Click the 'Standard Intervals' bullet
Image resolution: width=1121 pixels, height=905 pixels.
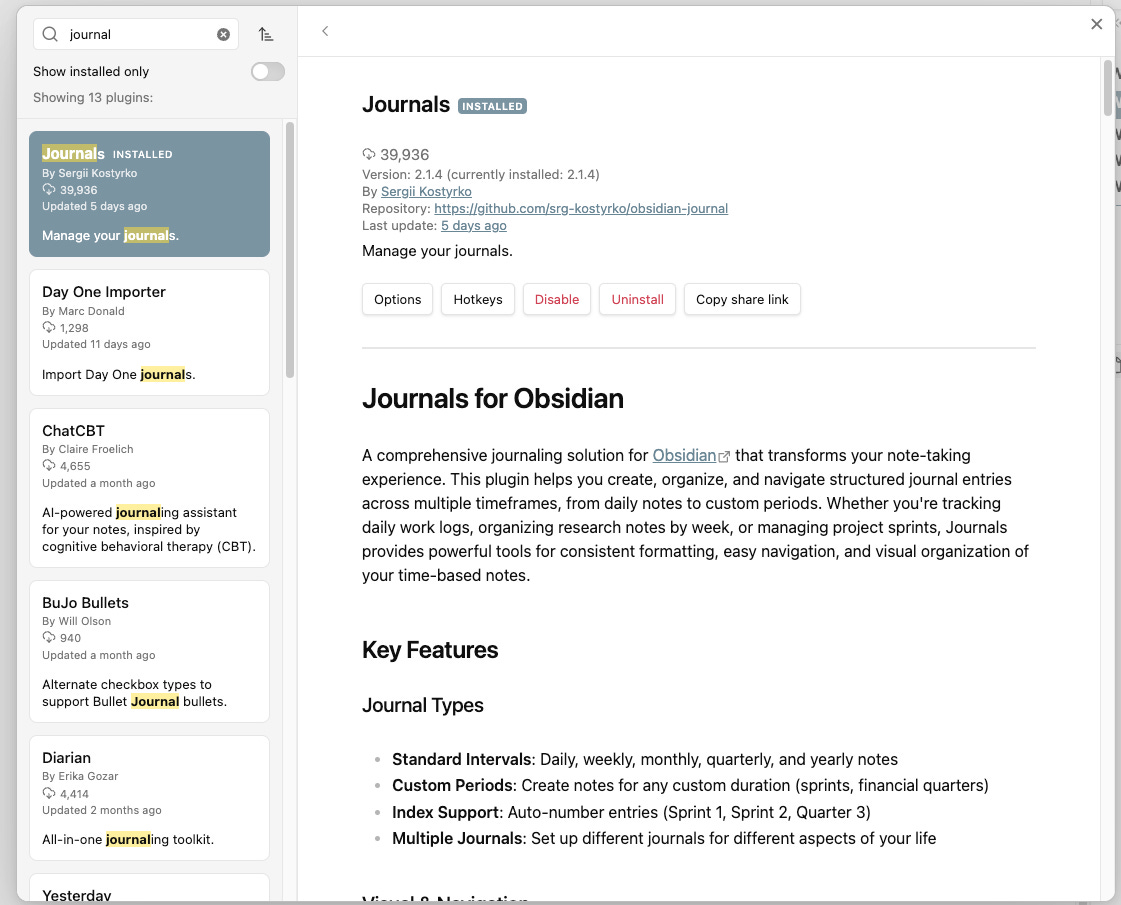[x=645, y=759]
